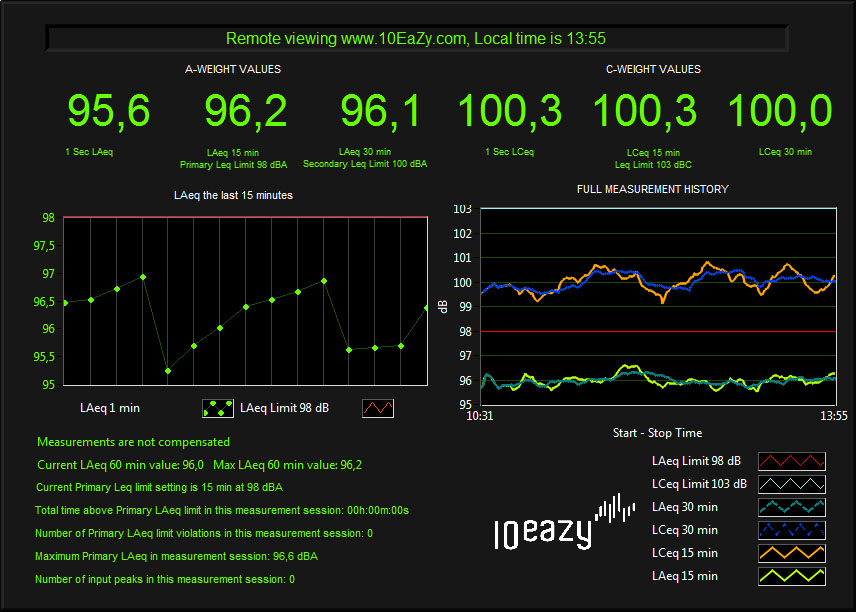Viewport: 856px width, 612px height.
Task: Click the 'Measurements are not compensated' text
Action: click(x=133, y=442)
